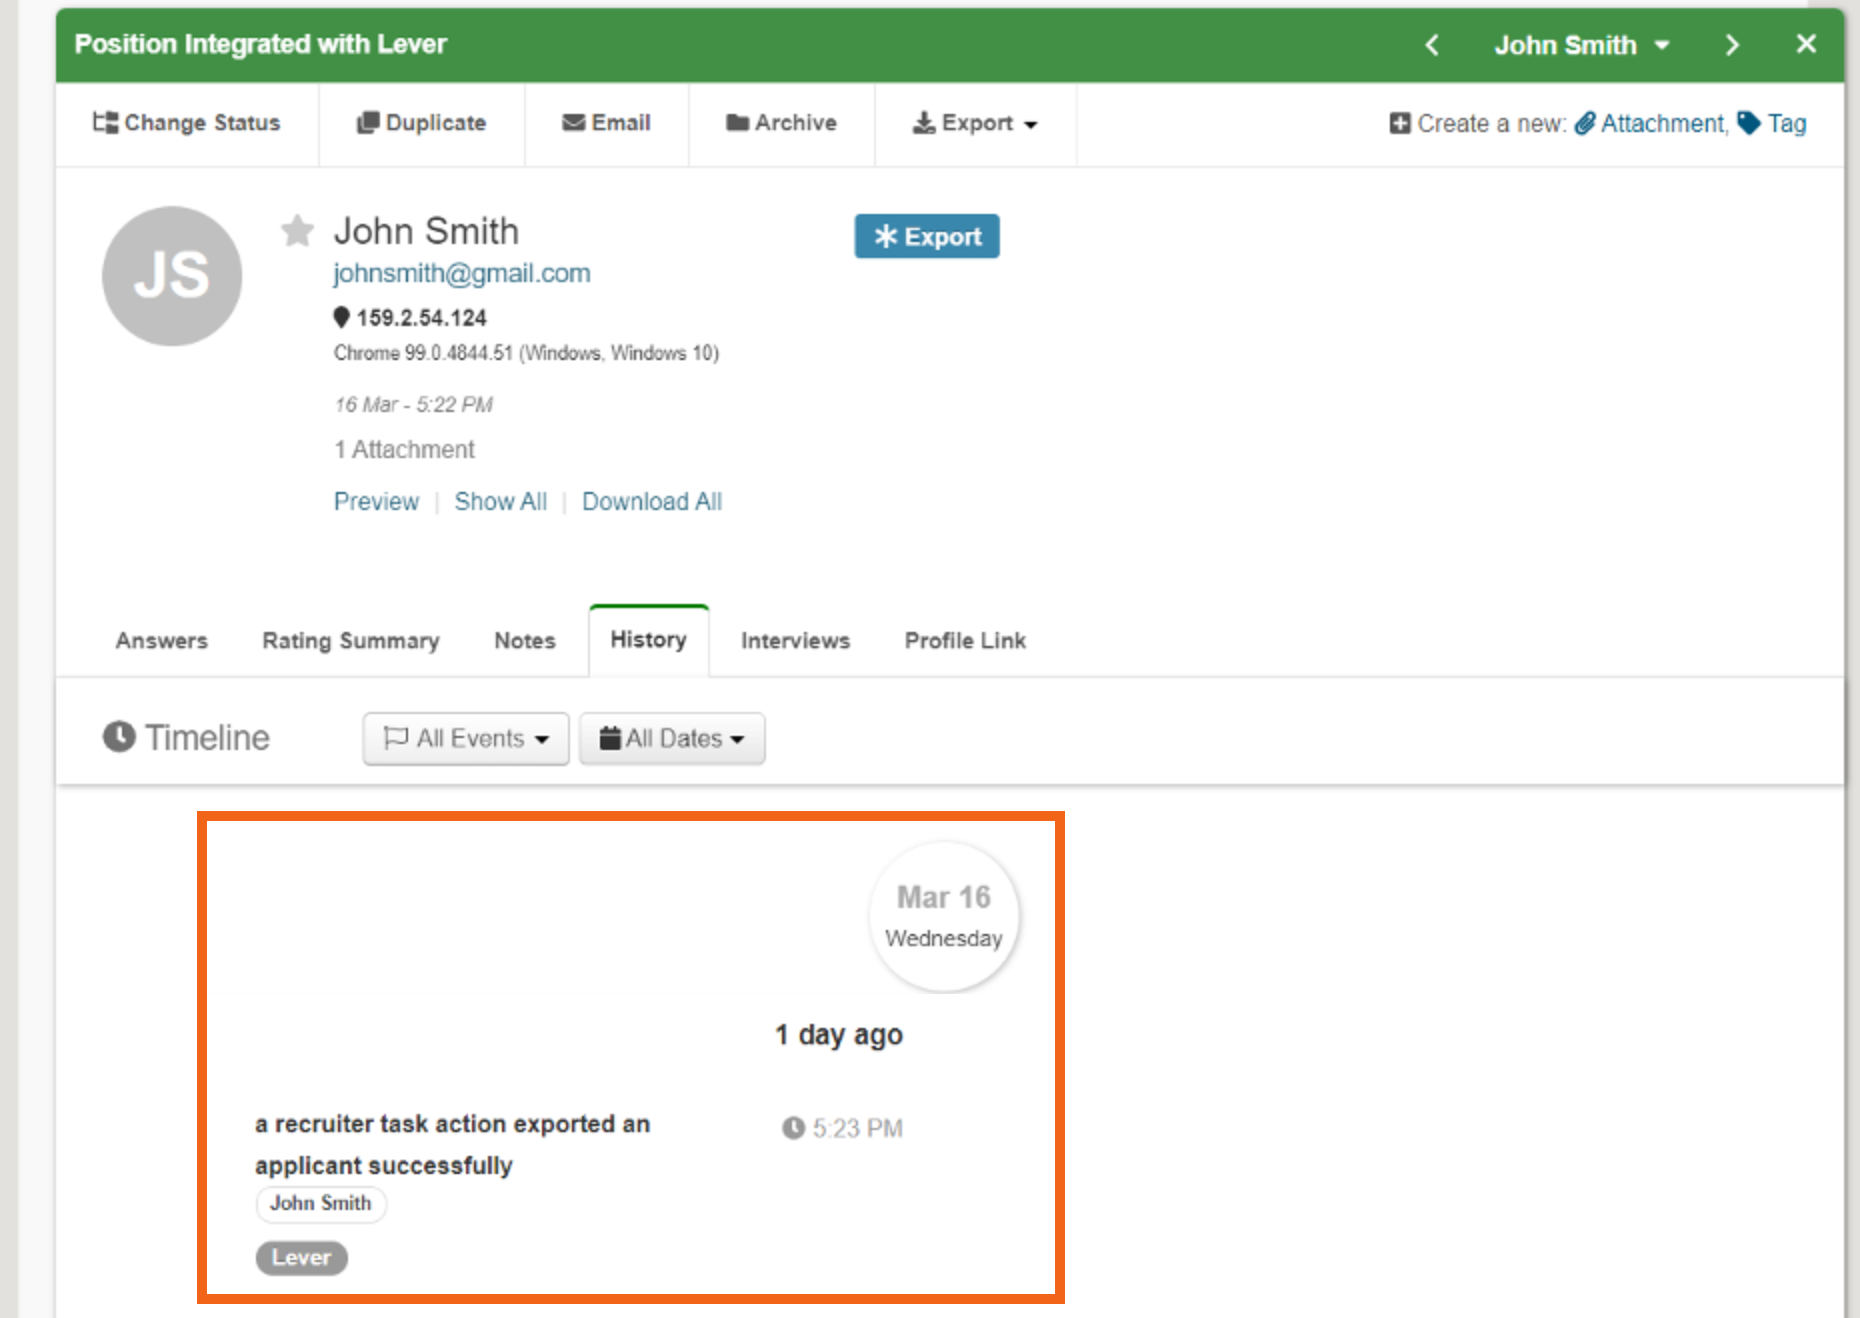Screen dimensions: 1860x1318
Task: Navigate to next candidate with right chevron
Action: (x=1731, y=44)
